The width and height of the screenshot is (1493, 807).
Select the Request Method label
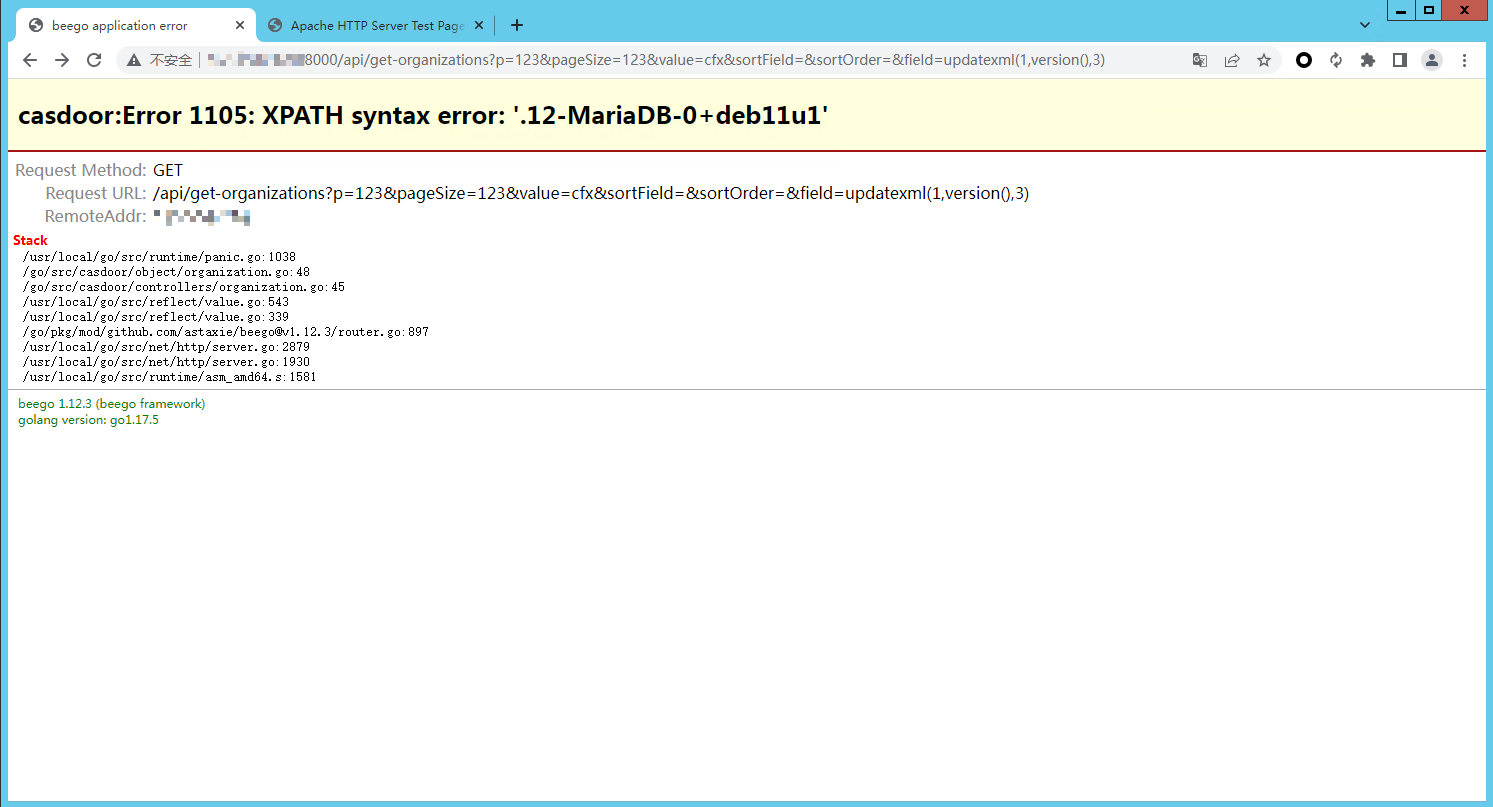pos(81,170)
